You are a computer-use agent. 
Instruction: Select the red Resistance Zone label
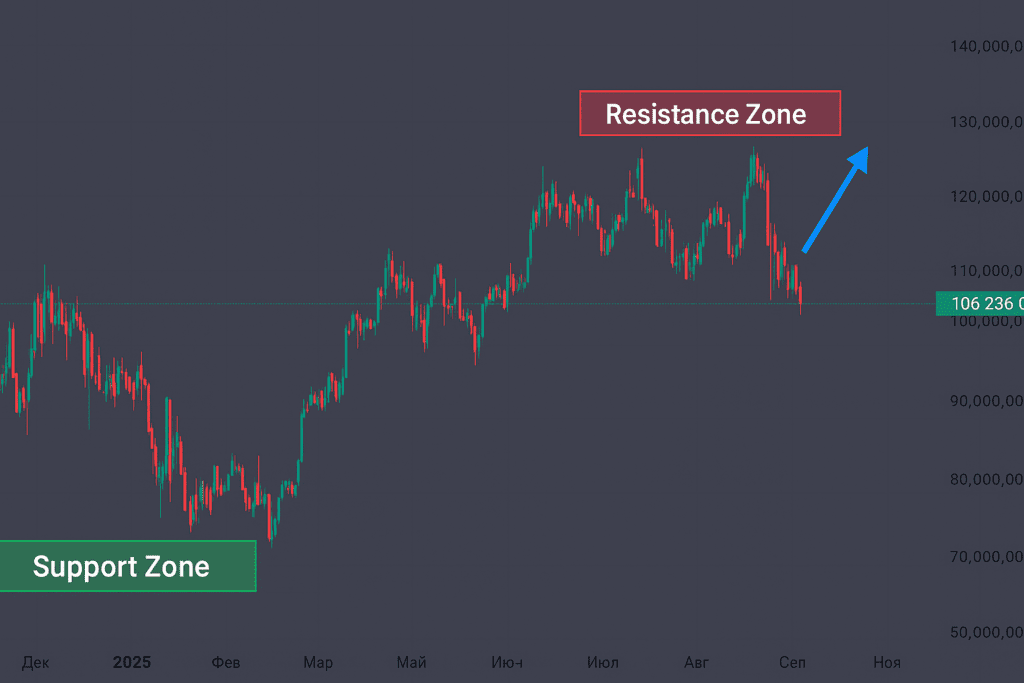[710, 113]
